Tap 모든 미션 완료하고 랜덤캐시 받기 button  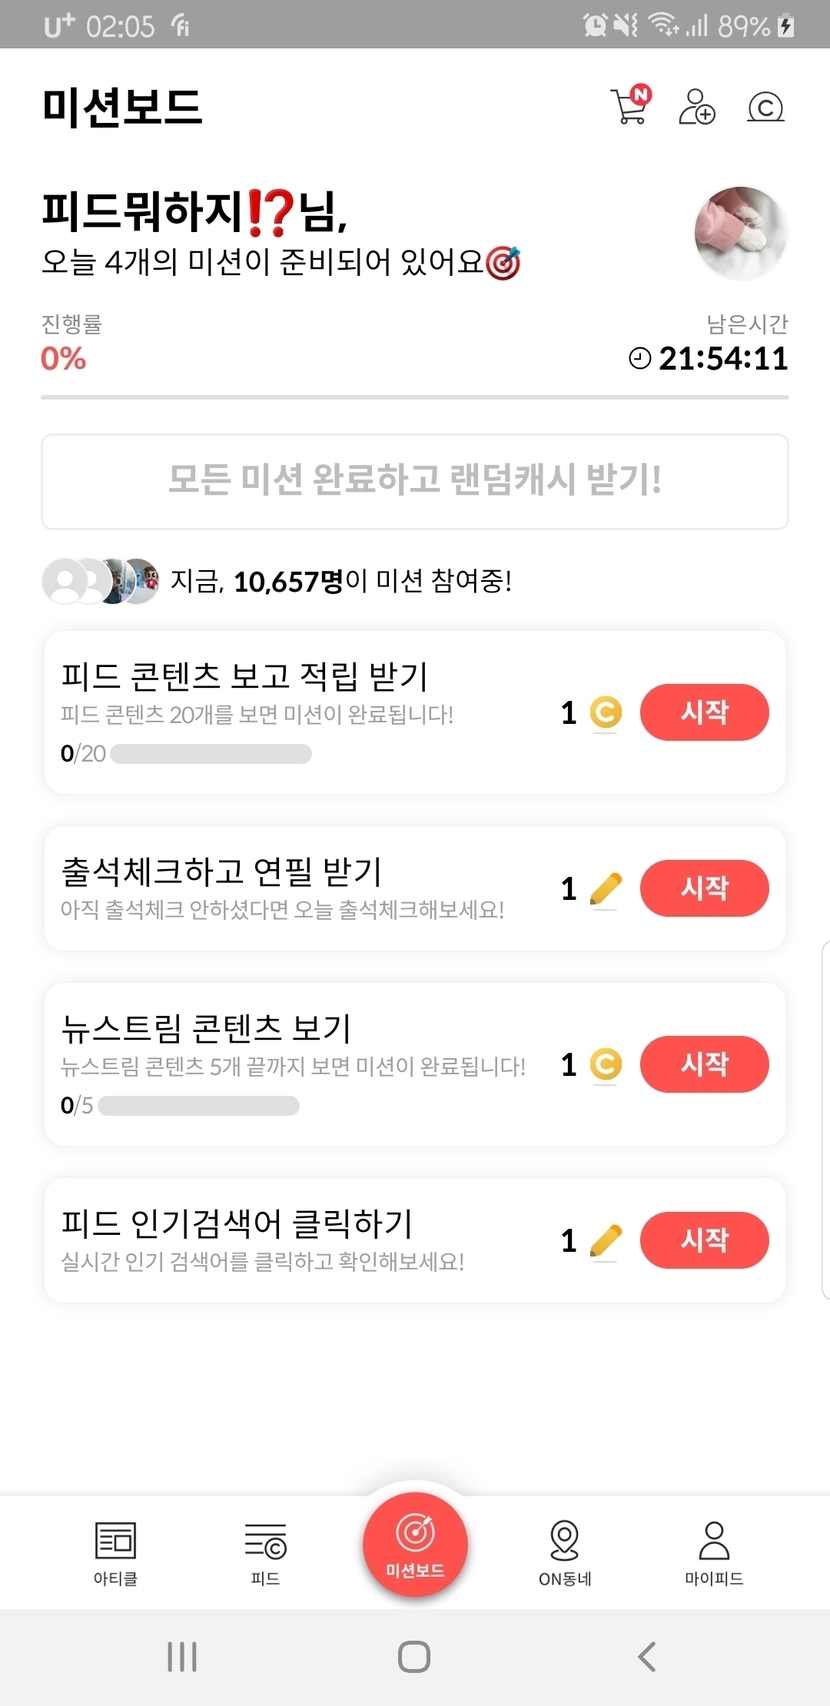415,481
